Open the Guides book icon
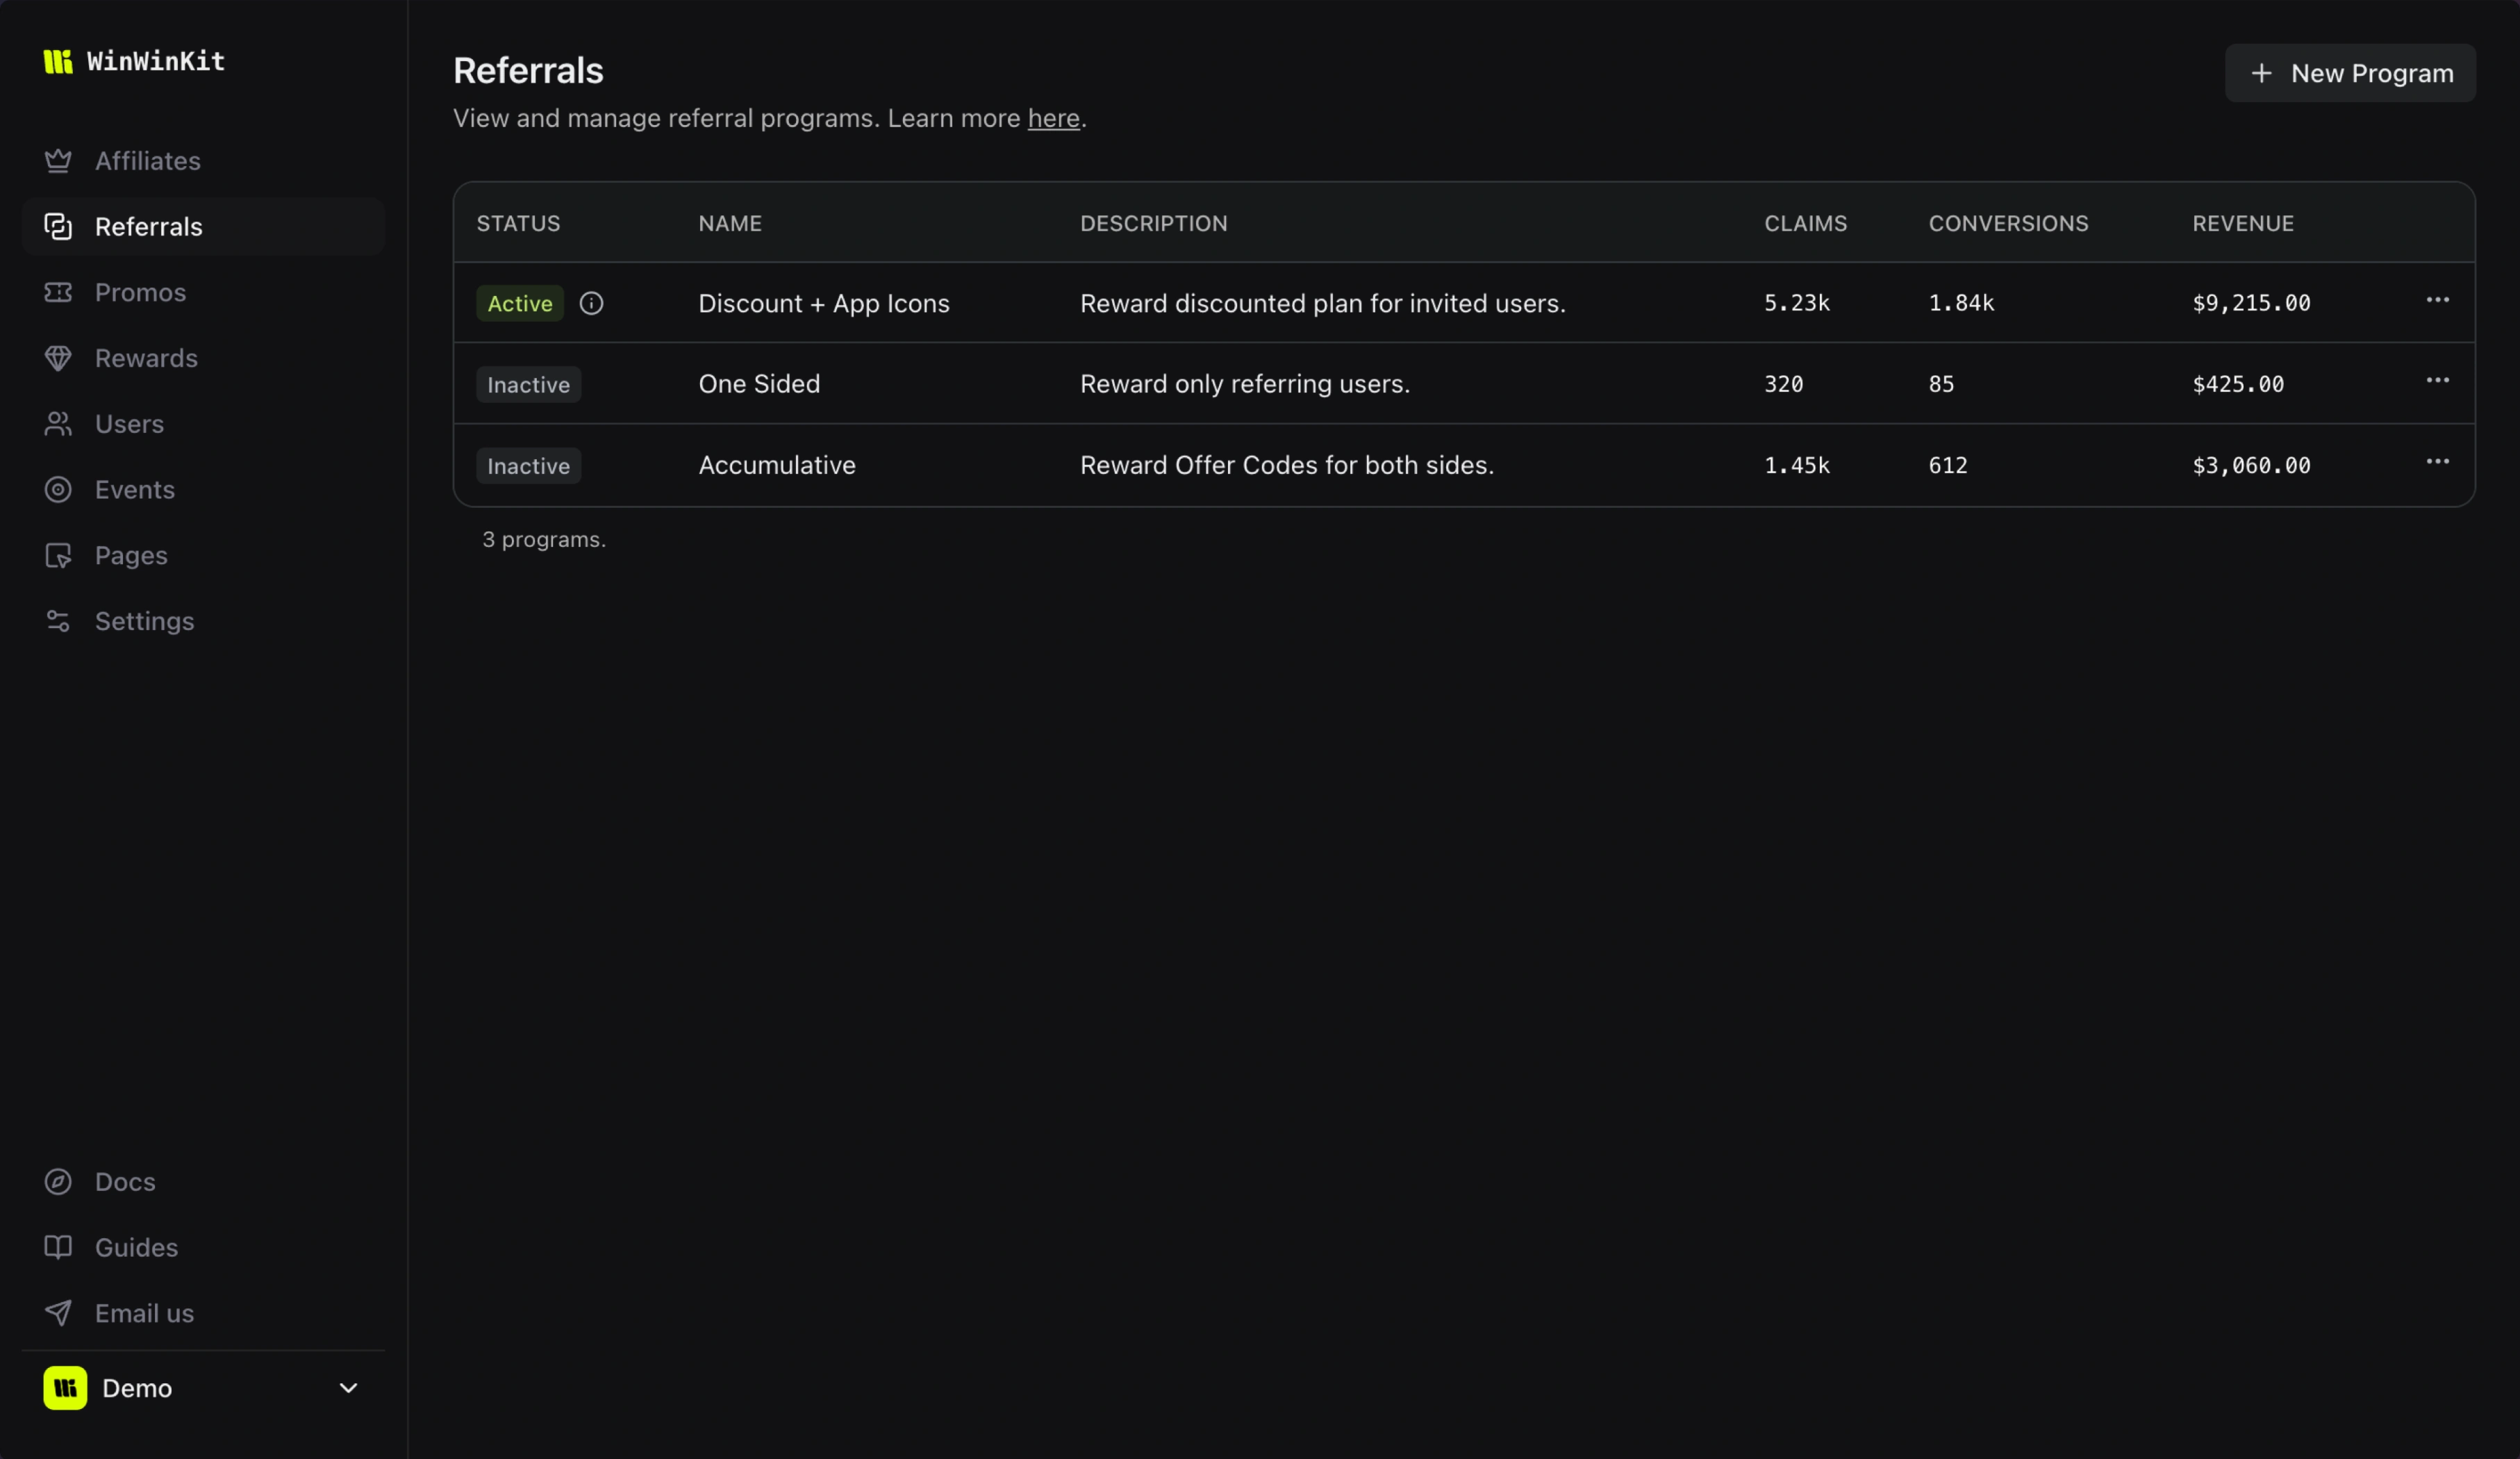 click(59, 1247)
